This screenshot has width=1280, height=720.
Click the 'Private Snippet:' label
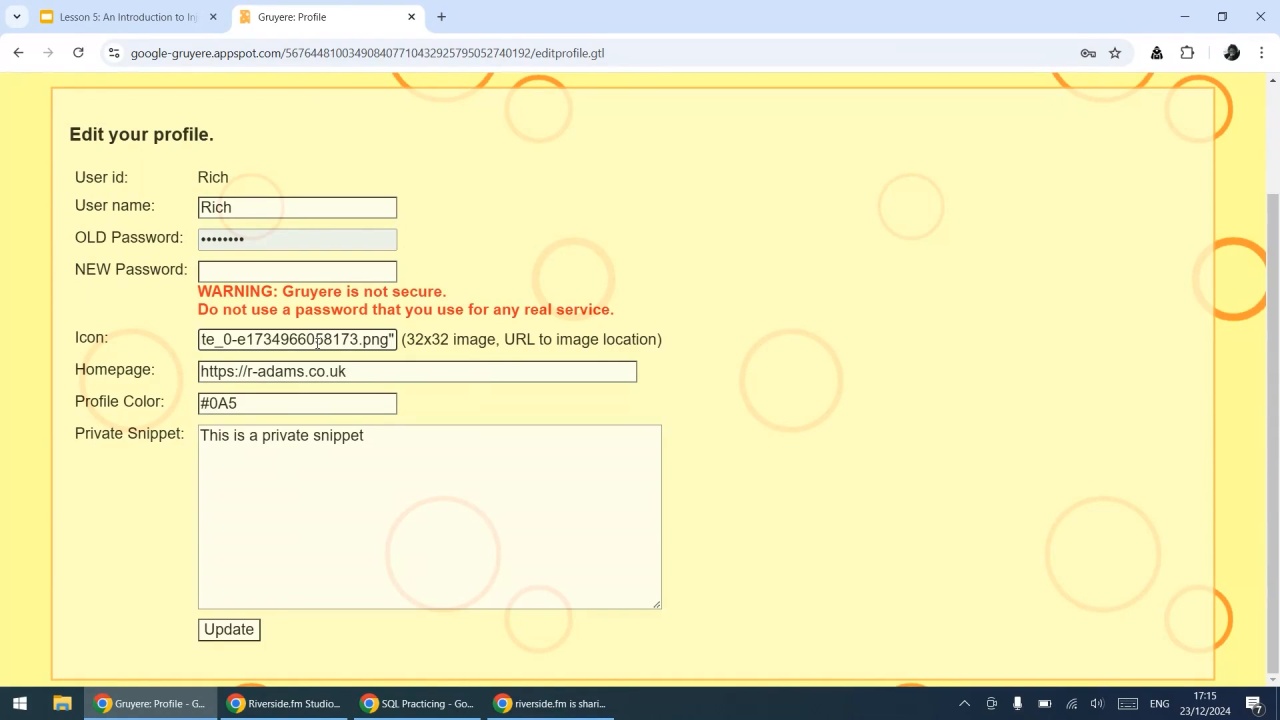[129, 433]
